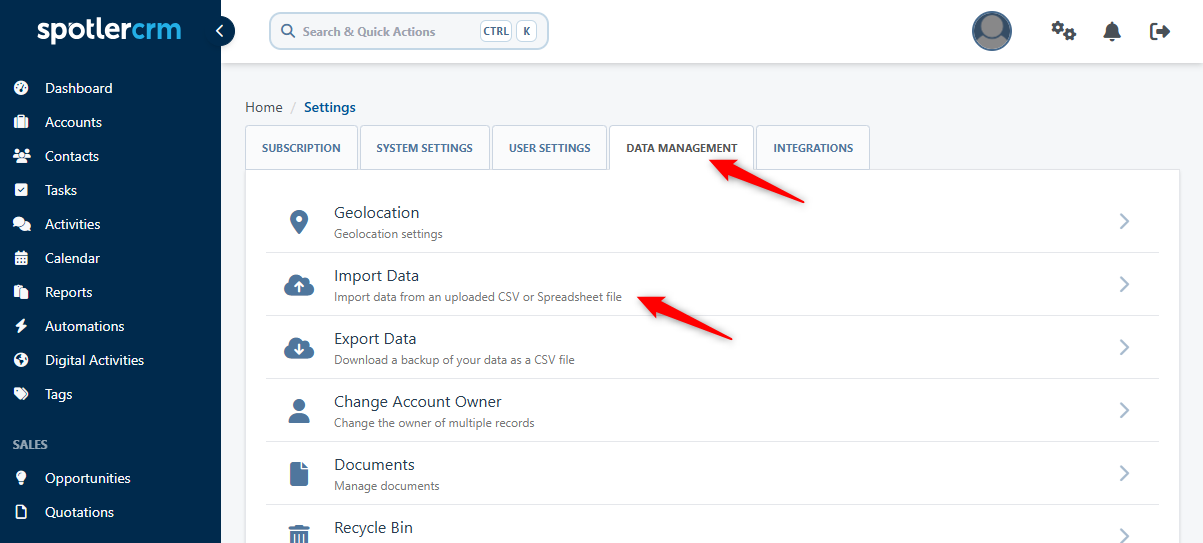Viewport: 1203px width, 543px height.
Task: Click 'Download a backup of your data' description
Action: [x=454, y=360]
